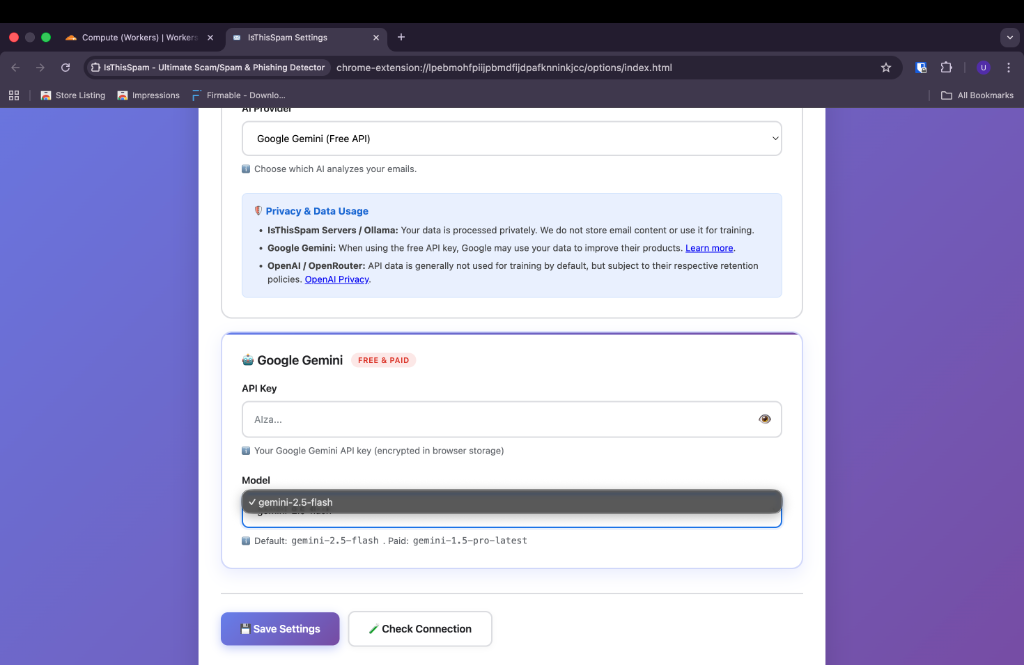1024x665 pixels.
Task: Focus the API Key input field
Action: point(495,419)
